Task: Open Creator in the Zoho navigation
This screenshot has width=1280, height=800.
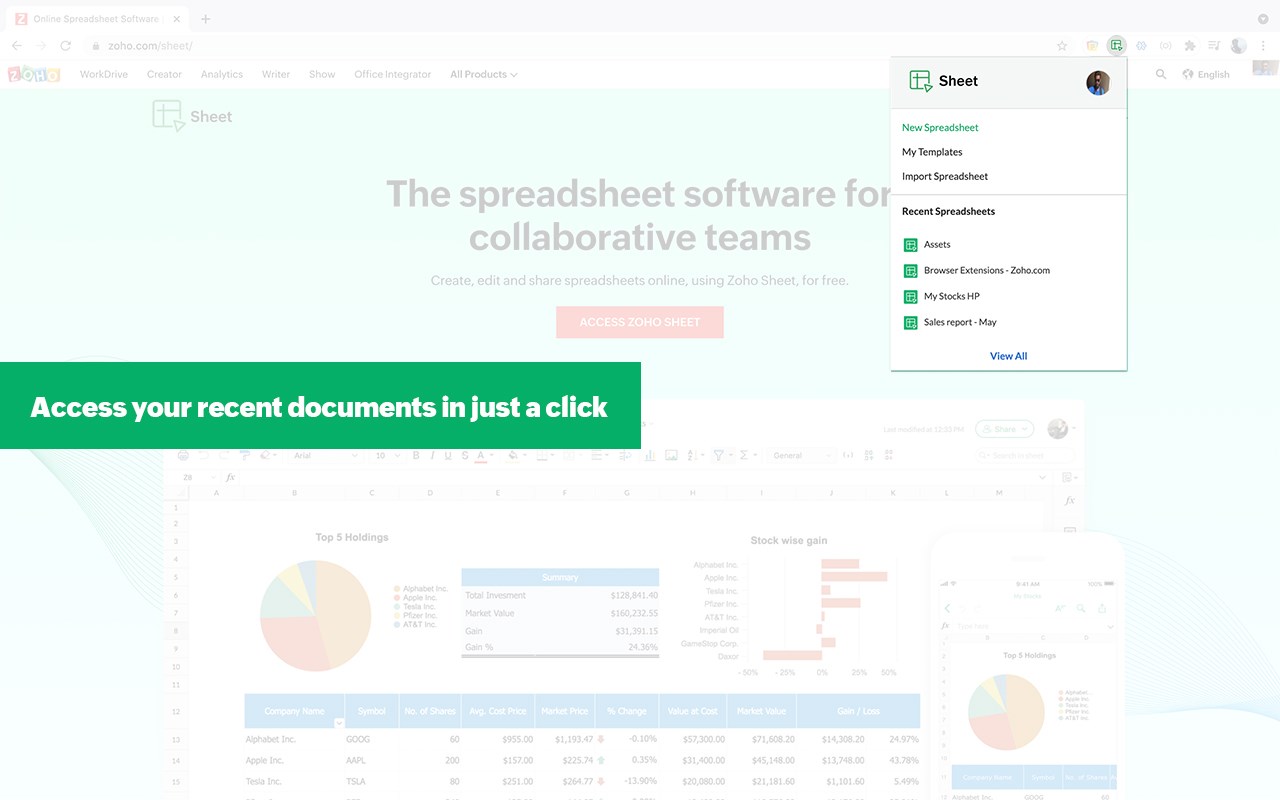Action: (x=164, y=74)
